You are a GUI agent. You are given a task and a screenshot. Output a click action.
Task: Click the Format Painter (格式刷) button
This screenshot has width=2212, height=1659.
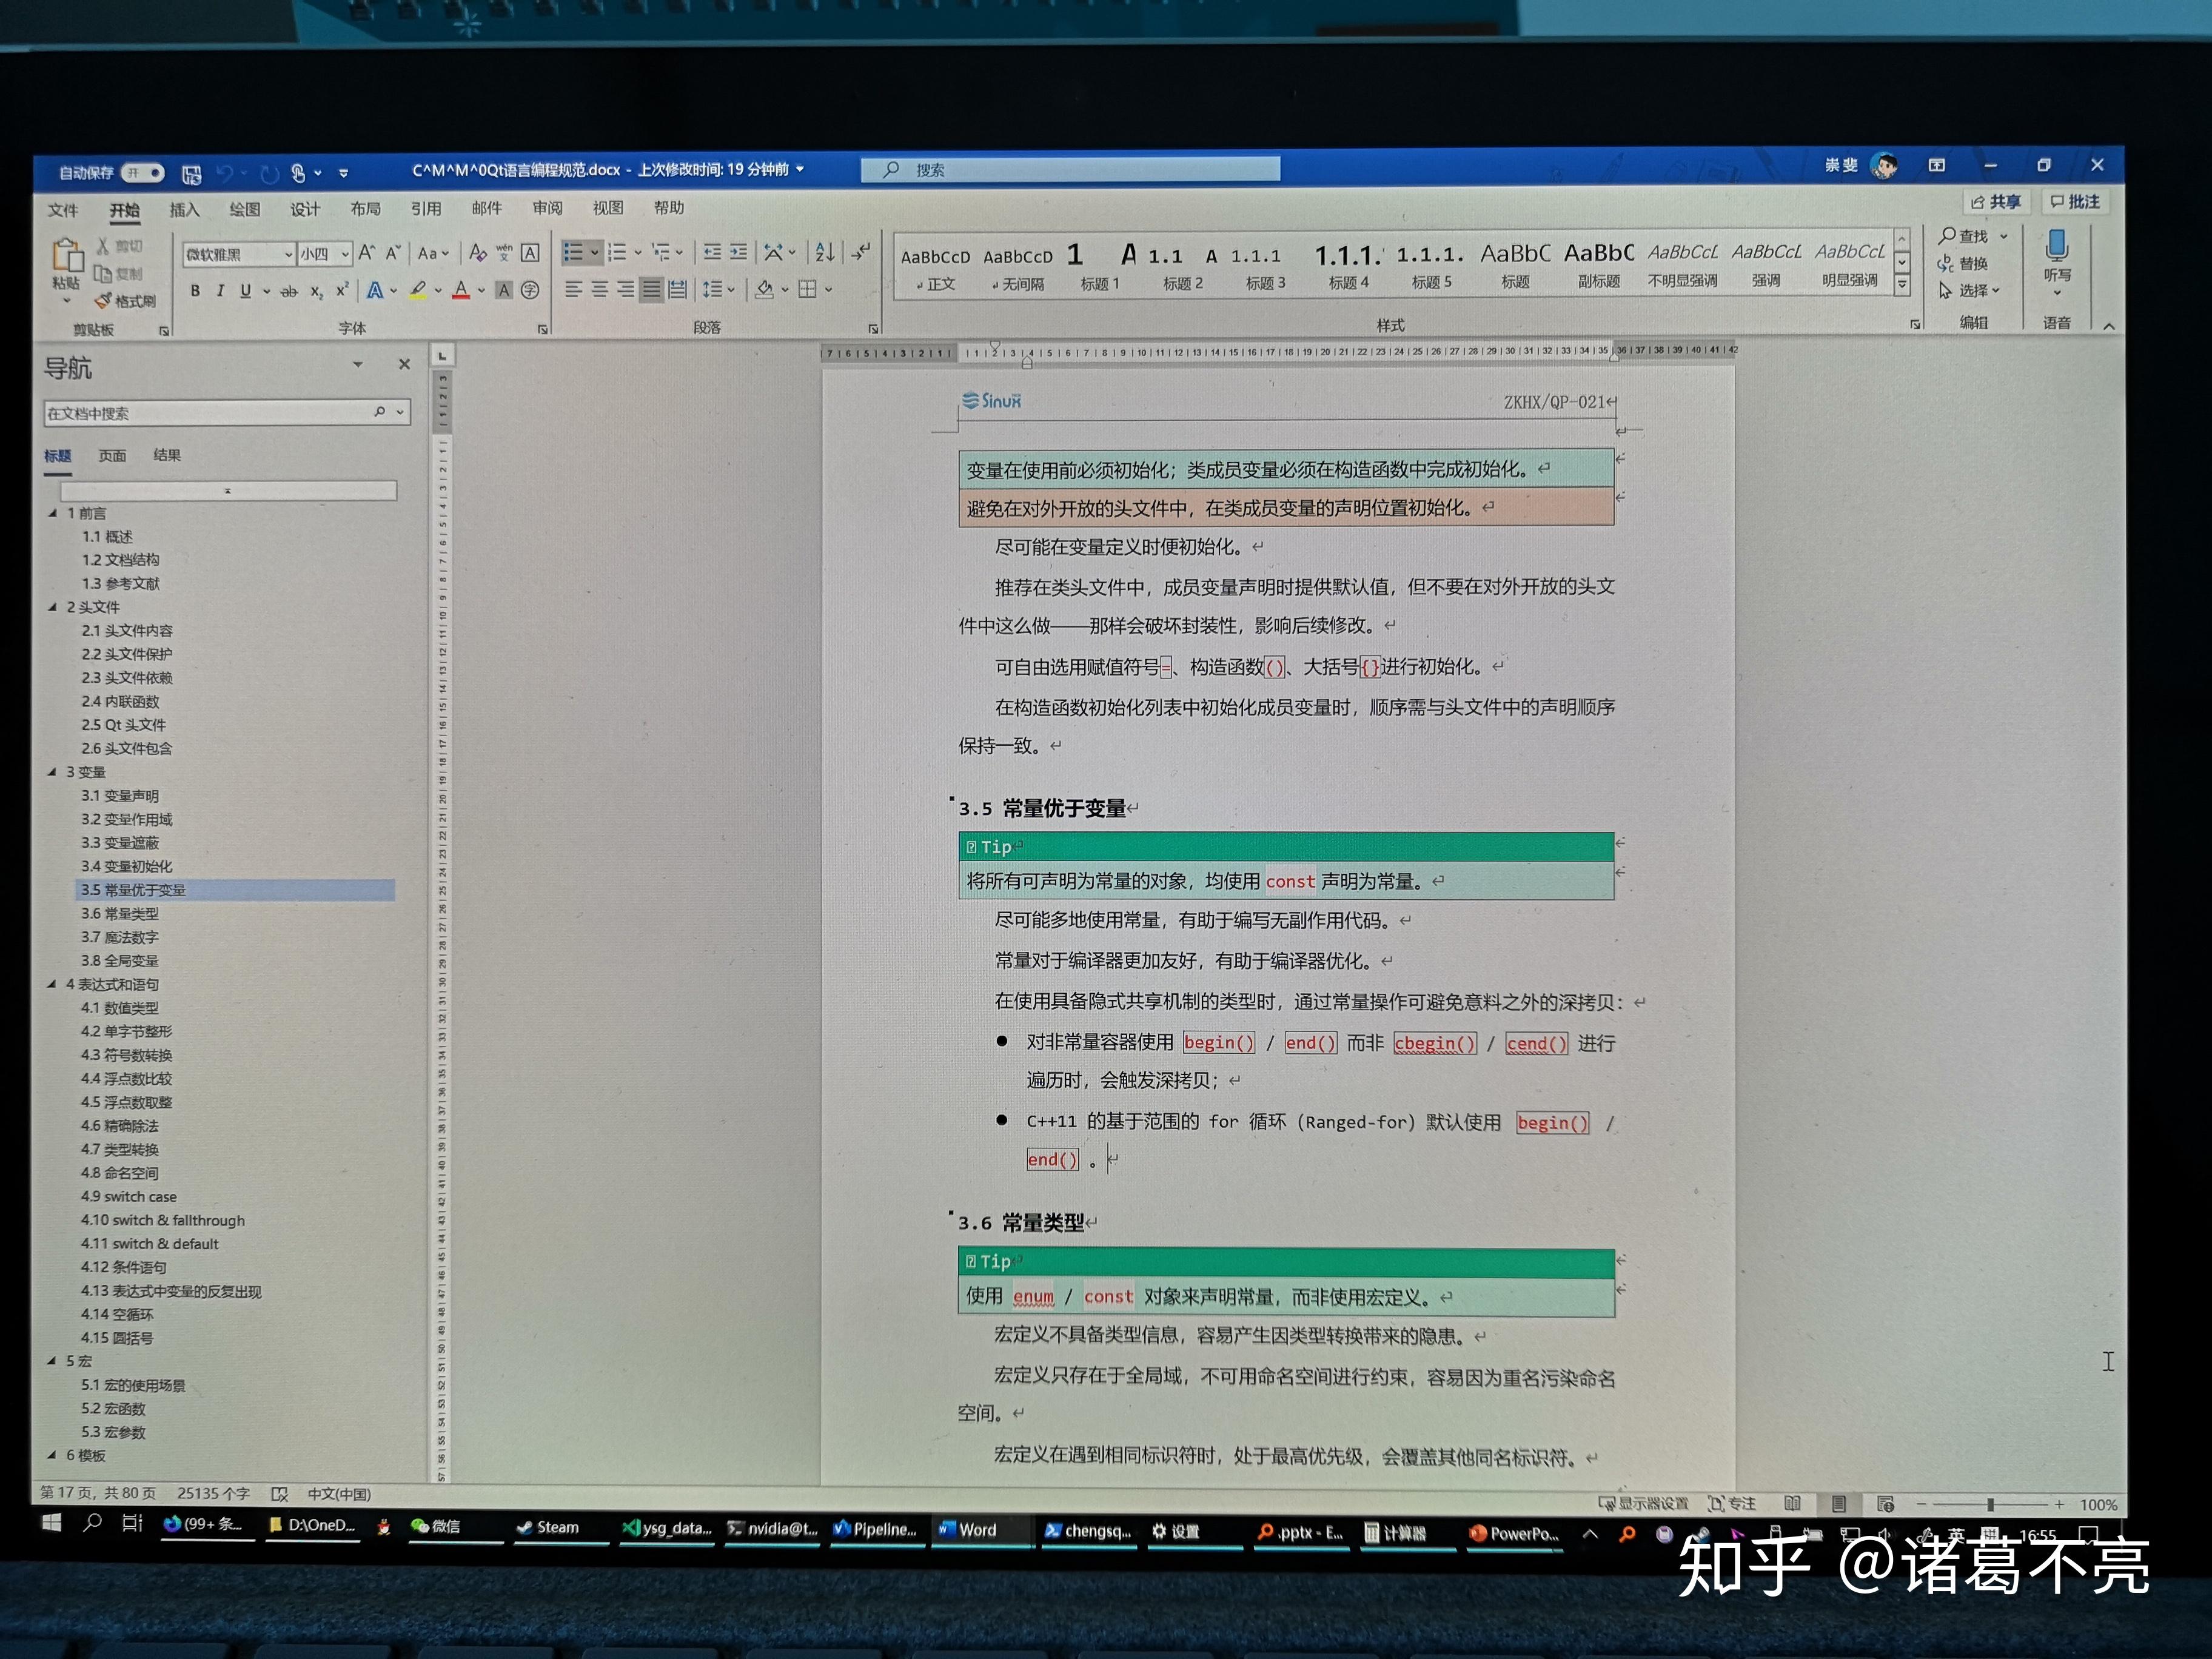(x=126, y=301)
